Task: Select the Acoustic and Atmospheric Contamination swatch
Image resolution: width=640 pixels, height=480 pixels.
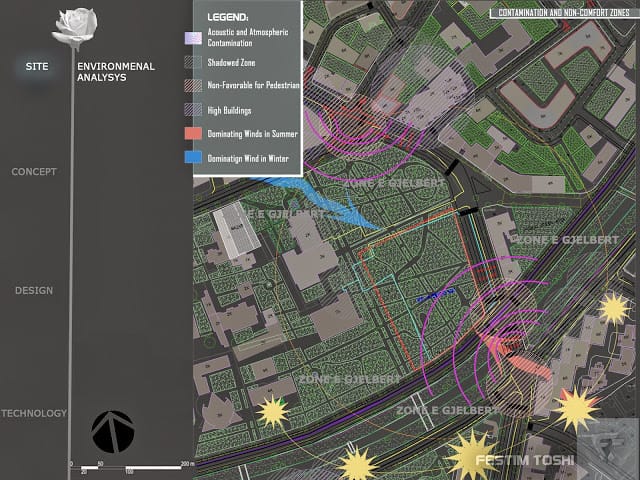Action: coord(193,38)
